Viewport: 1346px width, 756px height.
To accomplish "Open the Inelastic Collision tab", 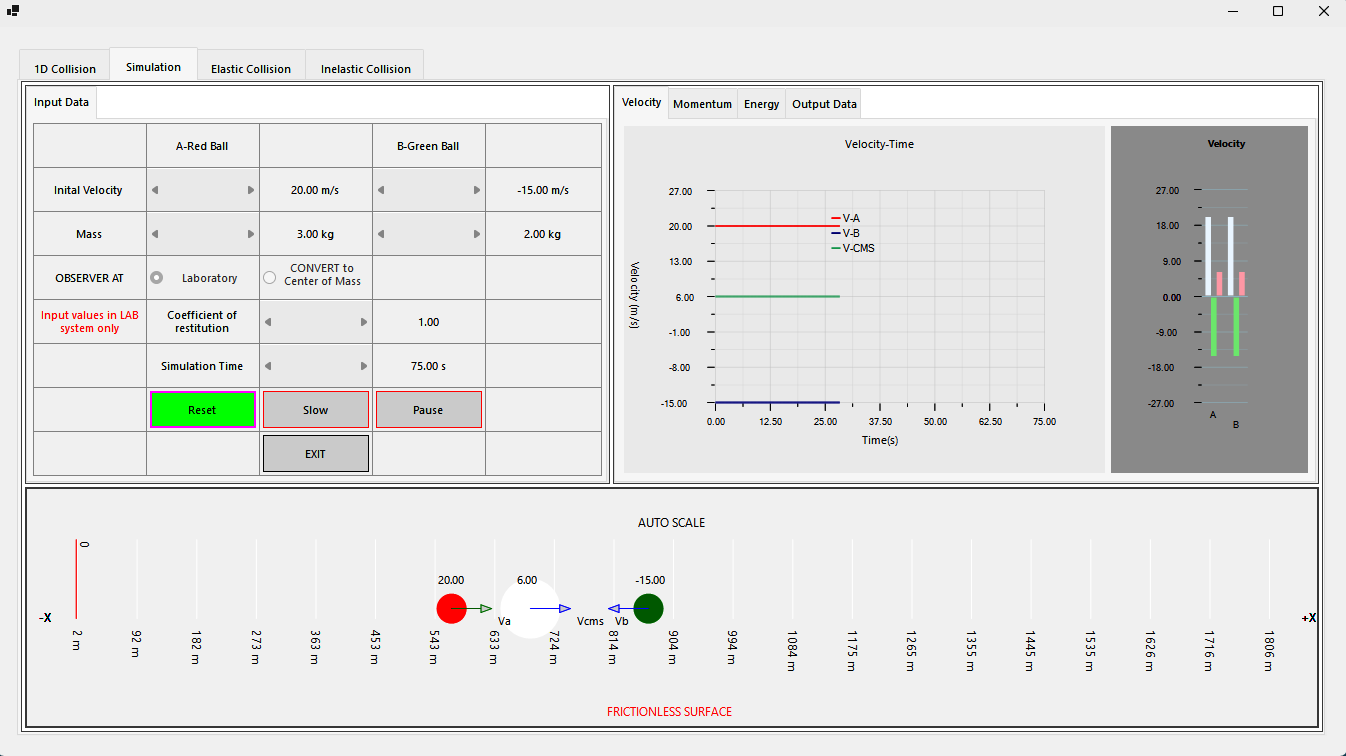I will tap(365, 69).
